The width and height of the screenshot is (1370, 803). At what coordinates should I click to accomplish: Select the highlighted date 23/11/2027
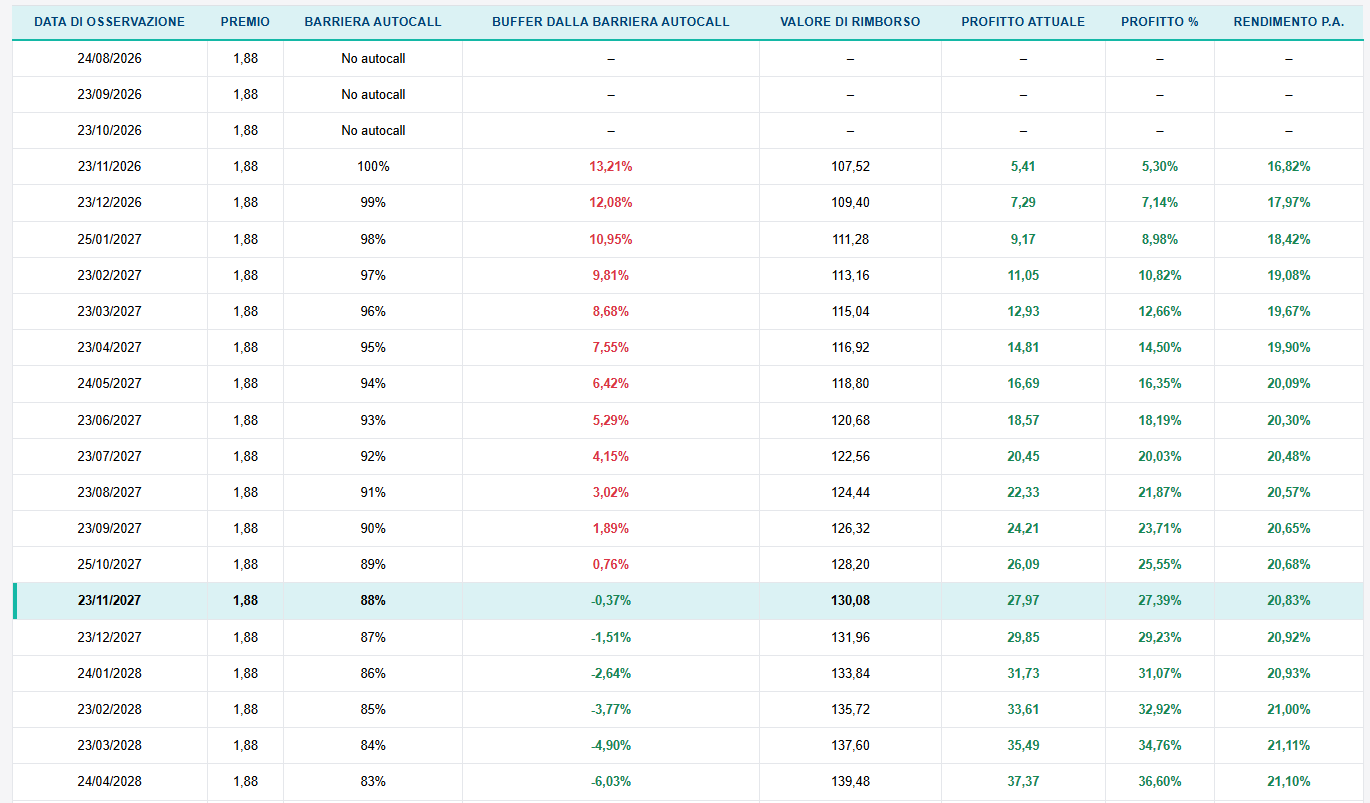click(x=109, y=600)
